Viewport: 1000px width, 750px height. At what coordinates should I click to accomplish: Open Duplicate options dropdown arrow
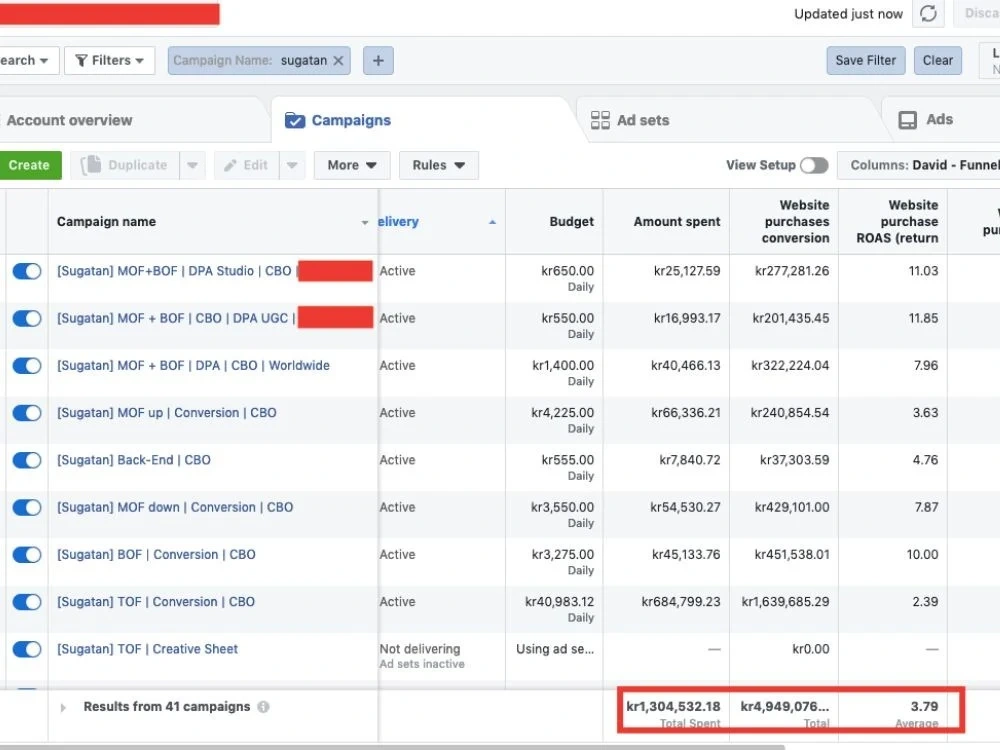(193, 165)
